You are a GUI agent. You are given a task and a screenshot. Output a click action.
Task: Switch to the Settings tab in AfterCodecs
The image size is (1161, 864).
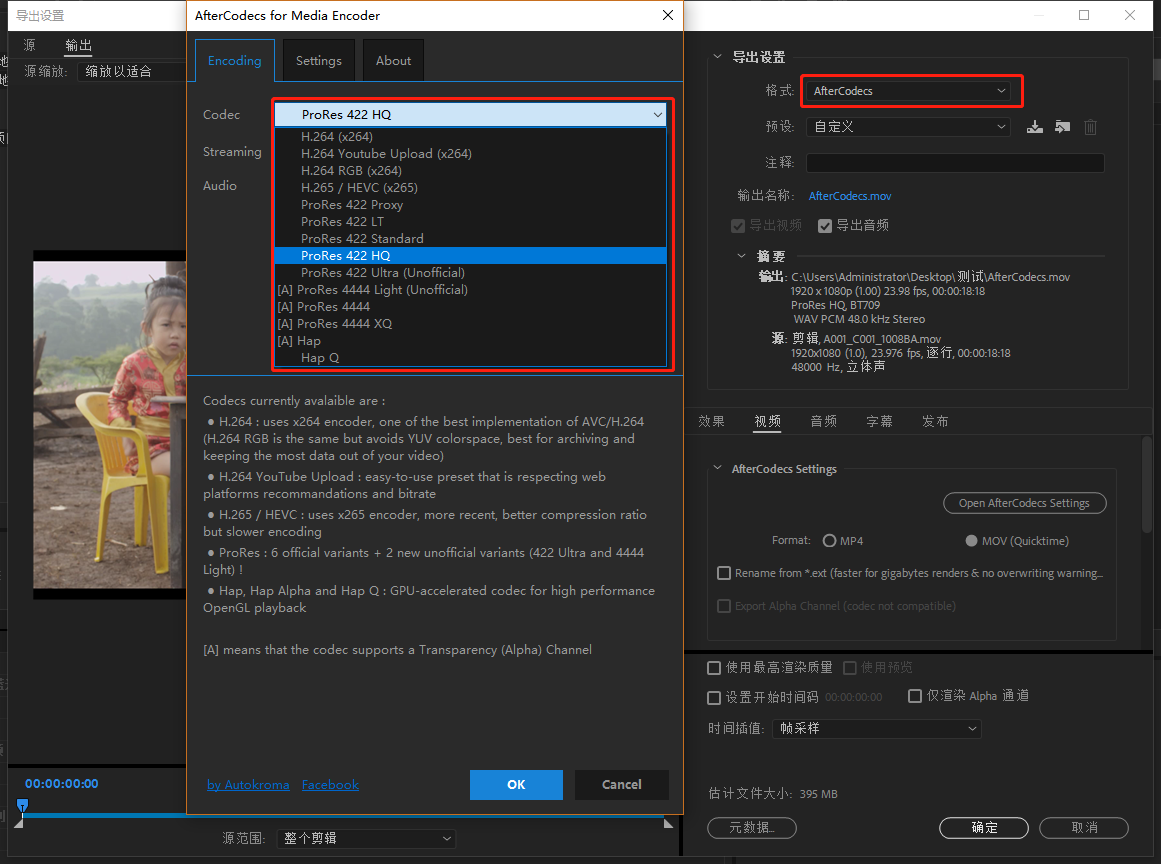coord(318,60)
